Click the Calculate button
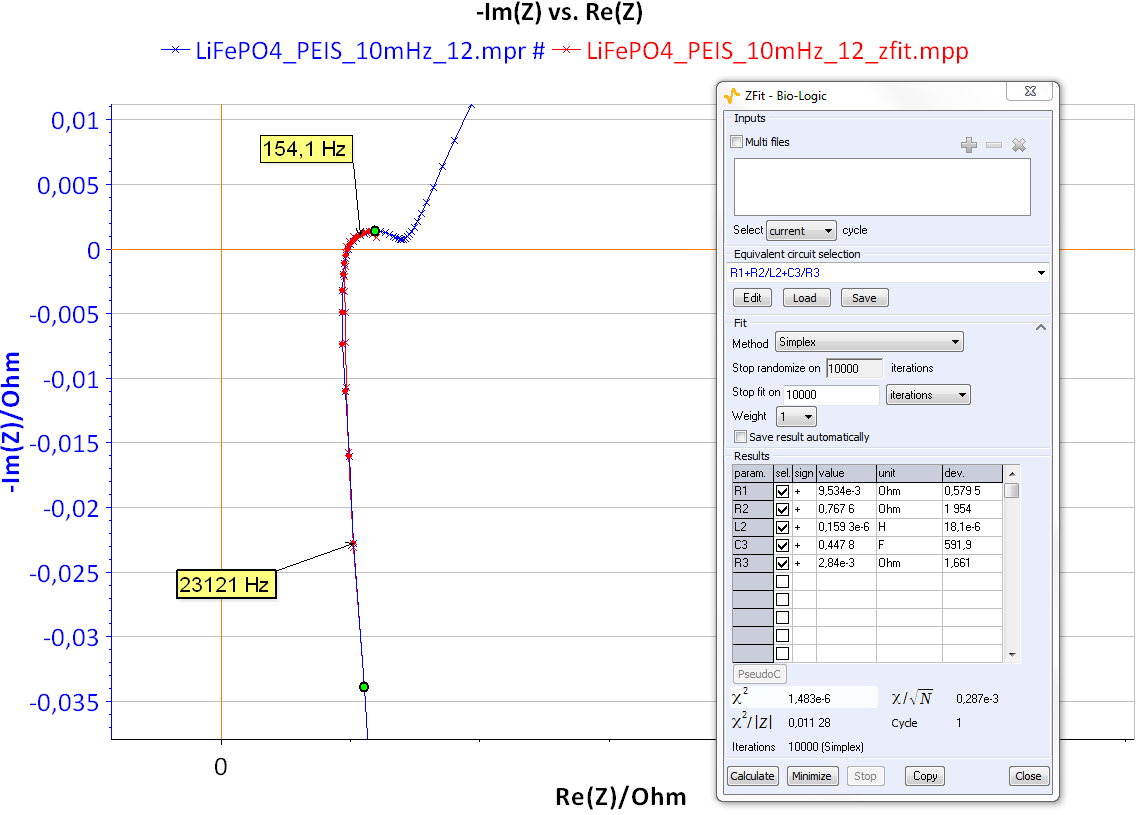 coord(752,775)
